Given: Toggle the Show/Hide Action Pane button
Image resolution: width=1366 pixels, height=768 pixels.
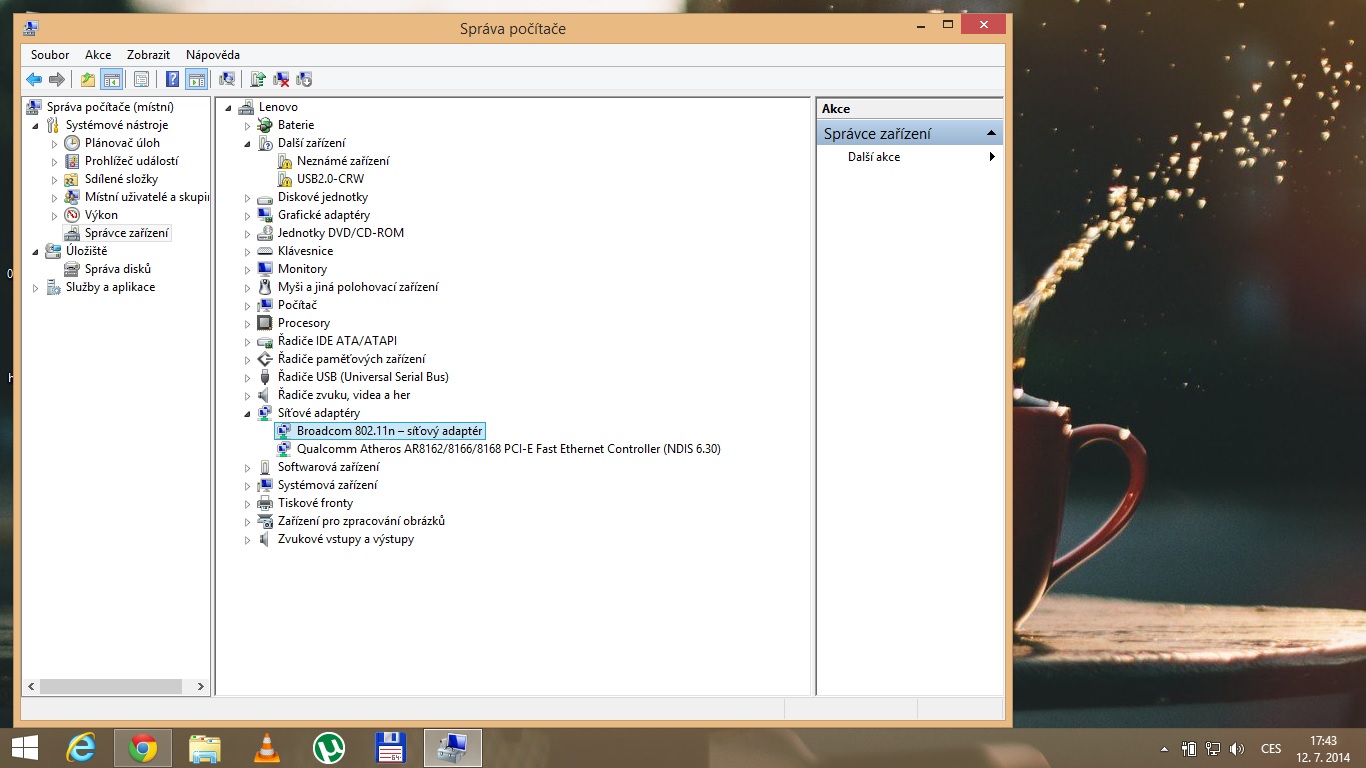Looking at the screenshot, I should (196, 80).
